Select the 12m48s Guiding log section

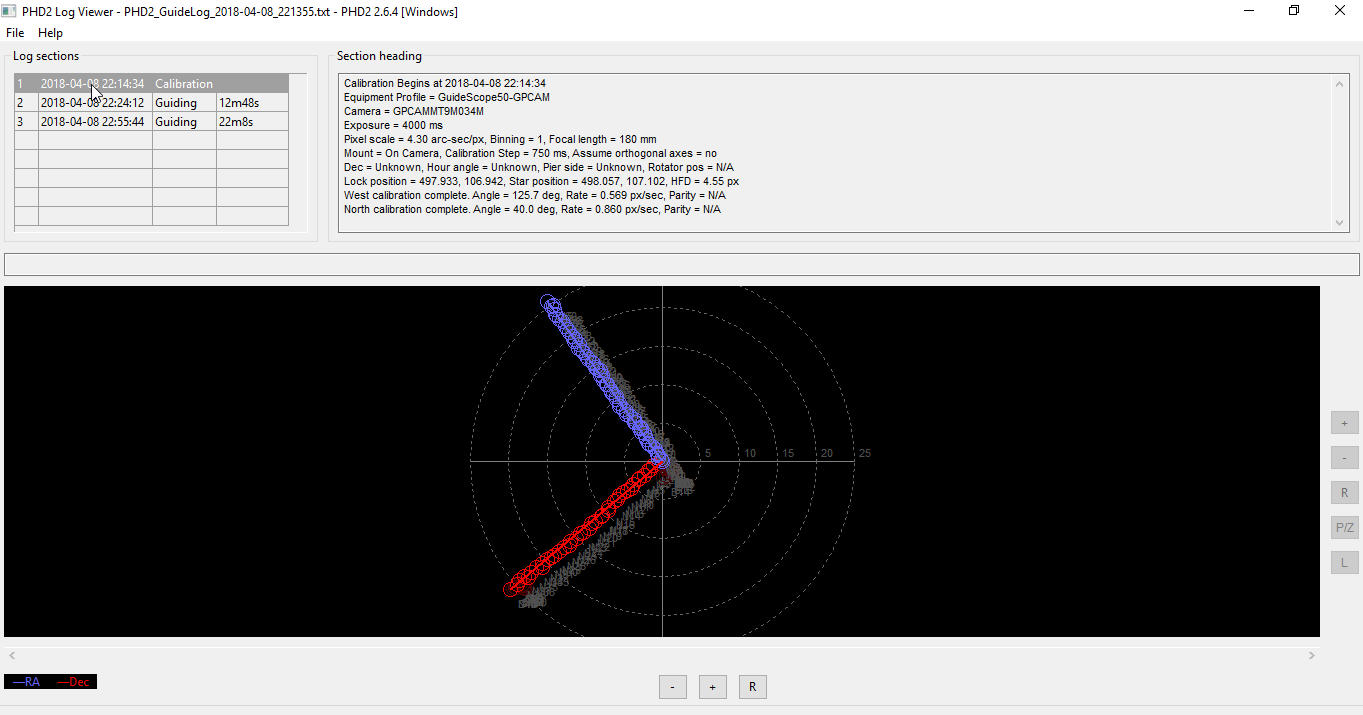point(150,103)
